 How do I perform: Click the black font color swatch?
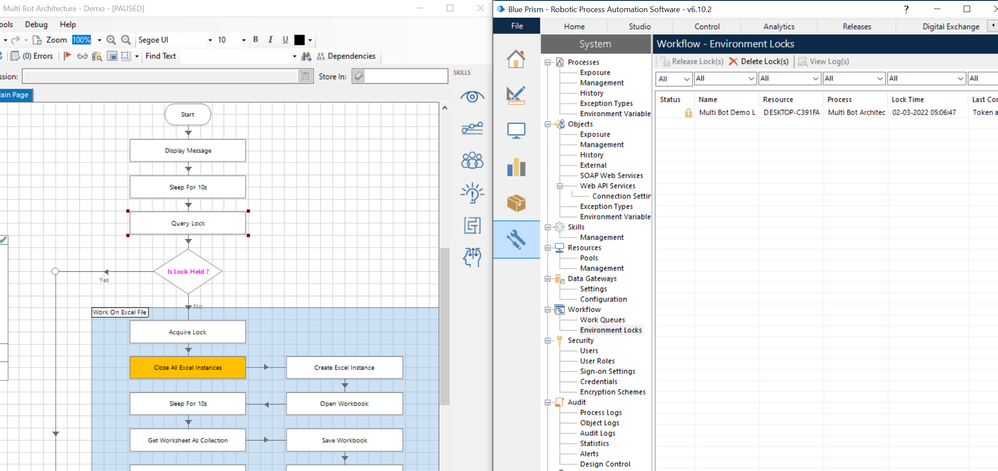coord(300,40)
